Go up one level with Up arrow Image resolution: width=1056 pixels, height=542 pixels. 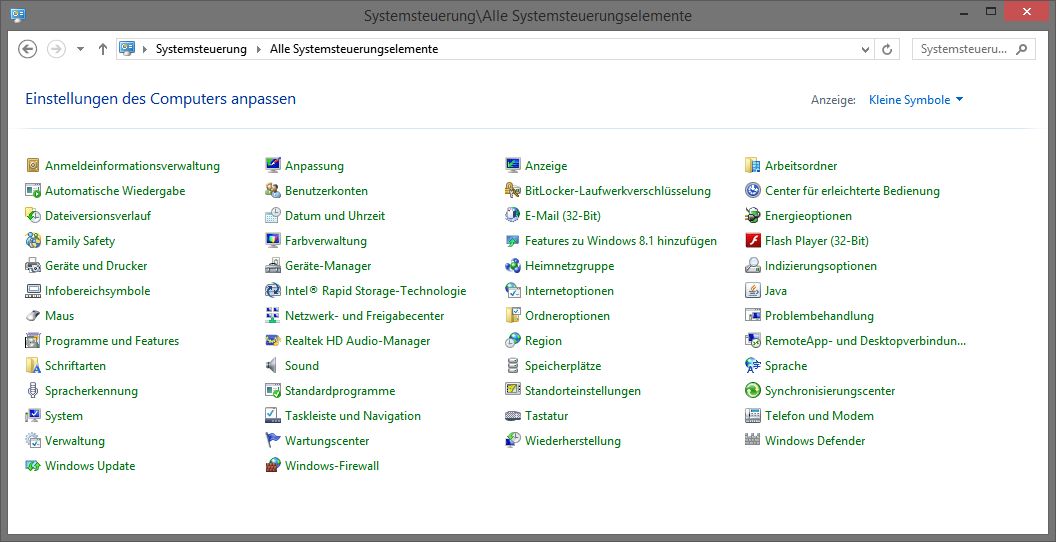pos(102,49)
